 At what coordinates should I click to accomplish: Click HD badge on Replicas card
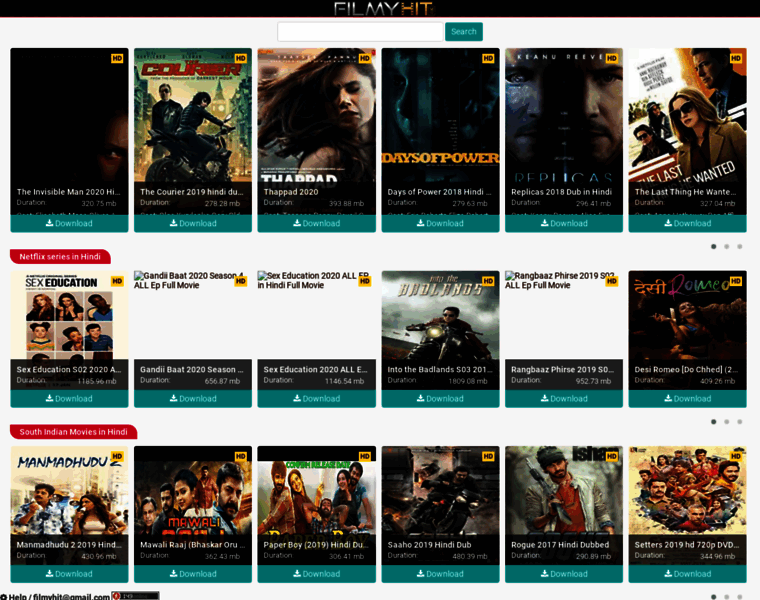point(612,58)
